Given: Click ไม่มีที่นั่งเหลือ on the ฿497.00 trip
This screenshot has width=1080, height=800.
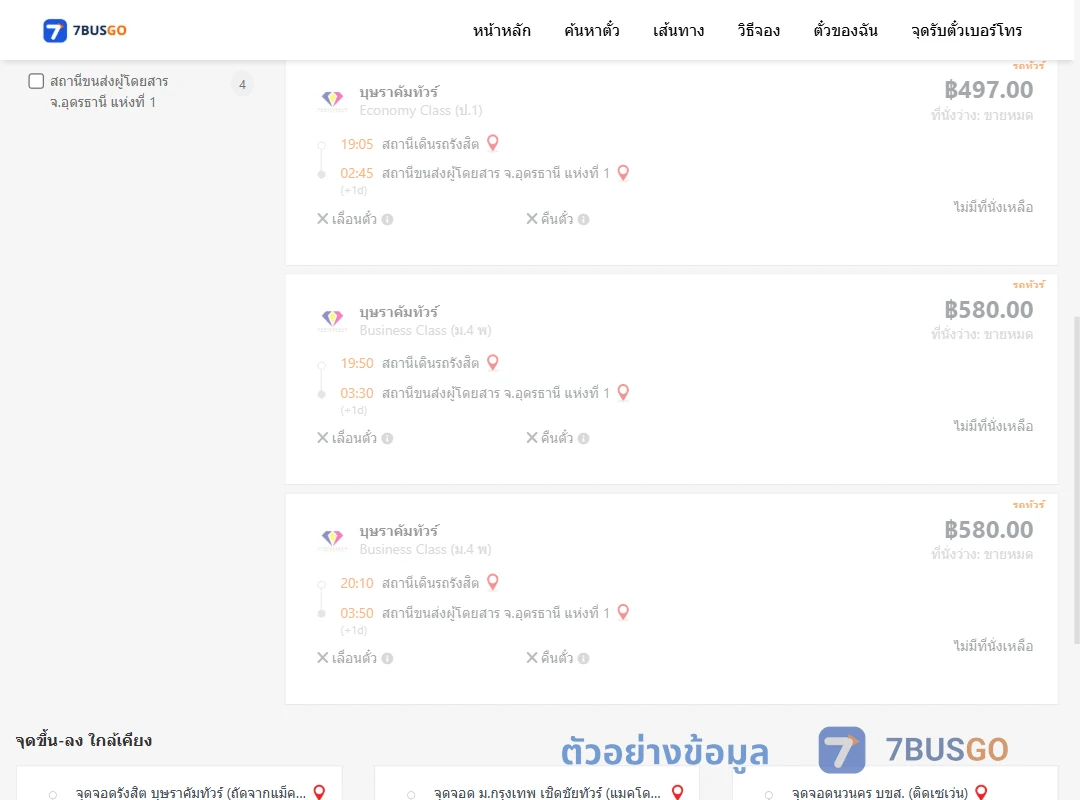Looking at the screenshot, I should click(993, 207).
